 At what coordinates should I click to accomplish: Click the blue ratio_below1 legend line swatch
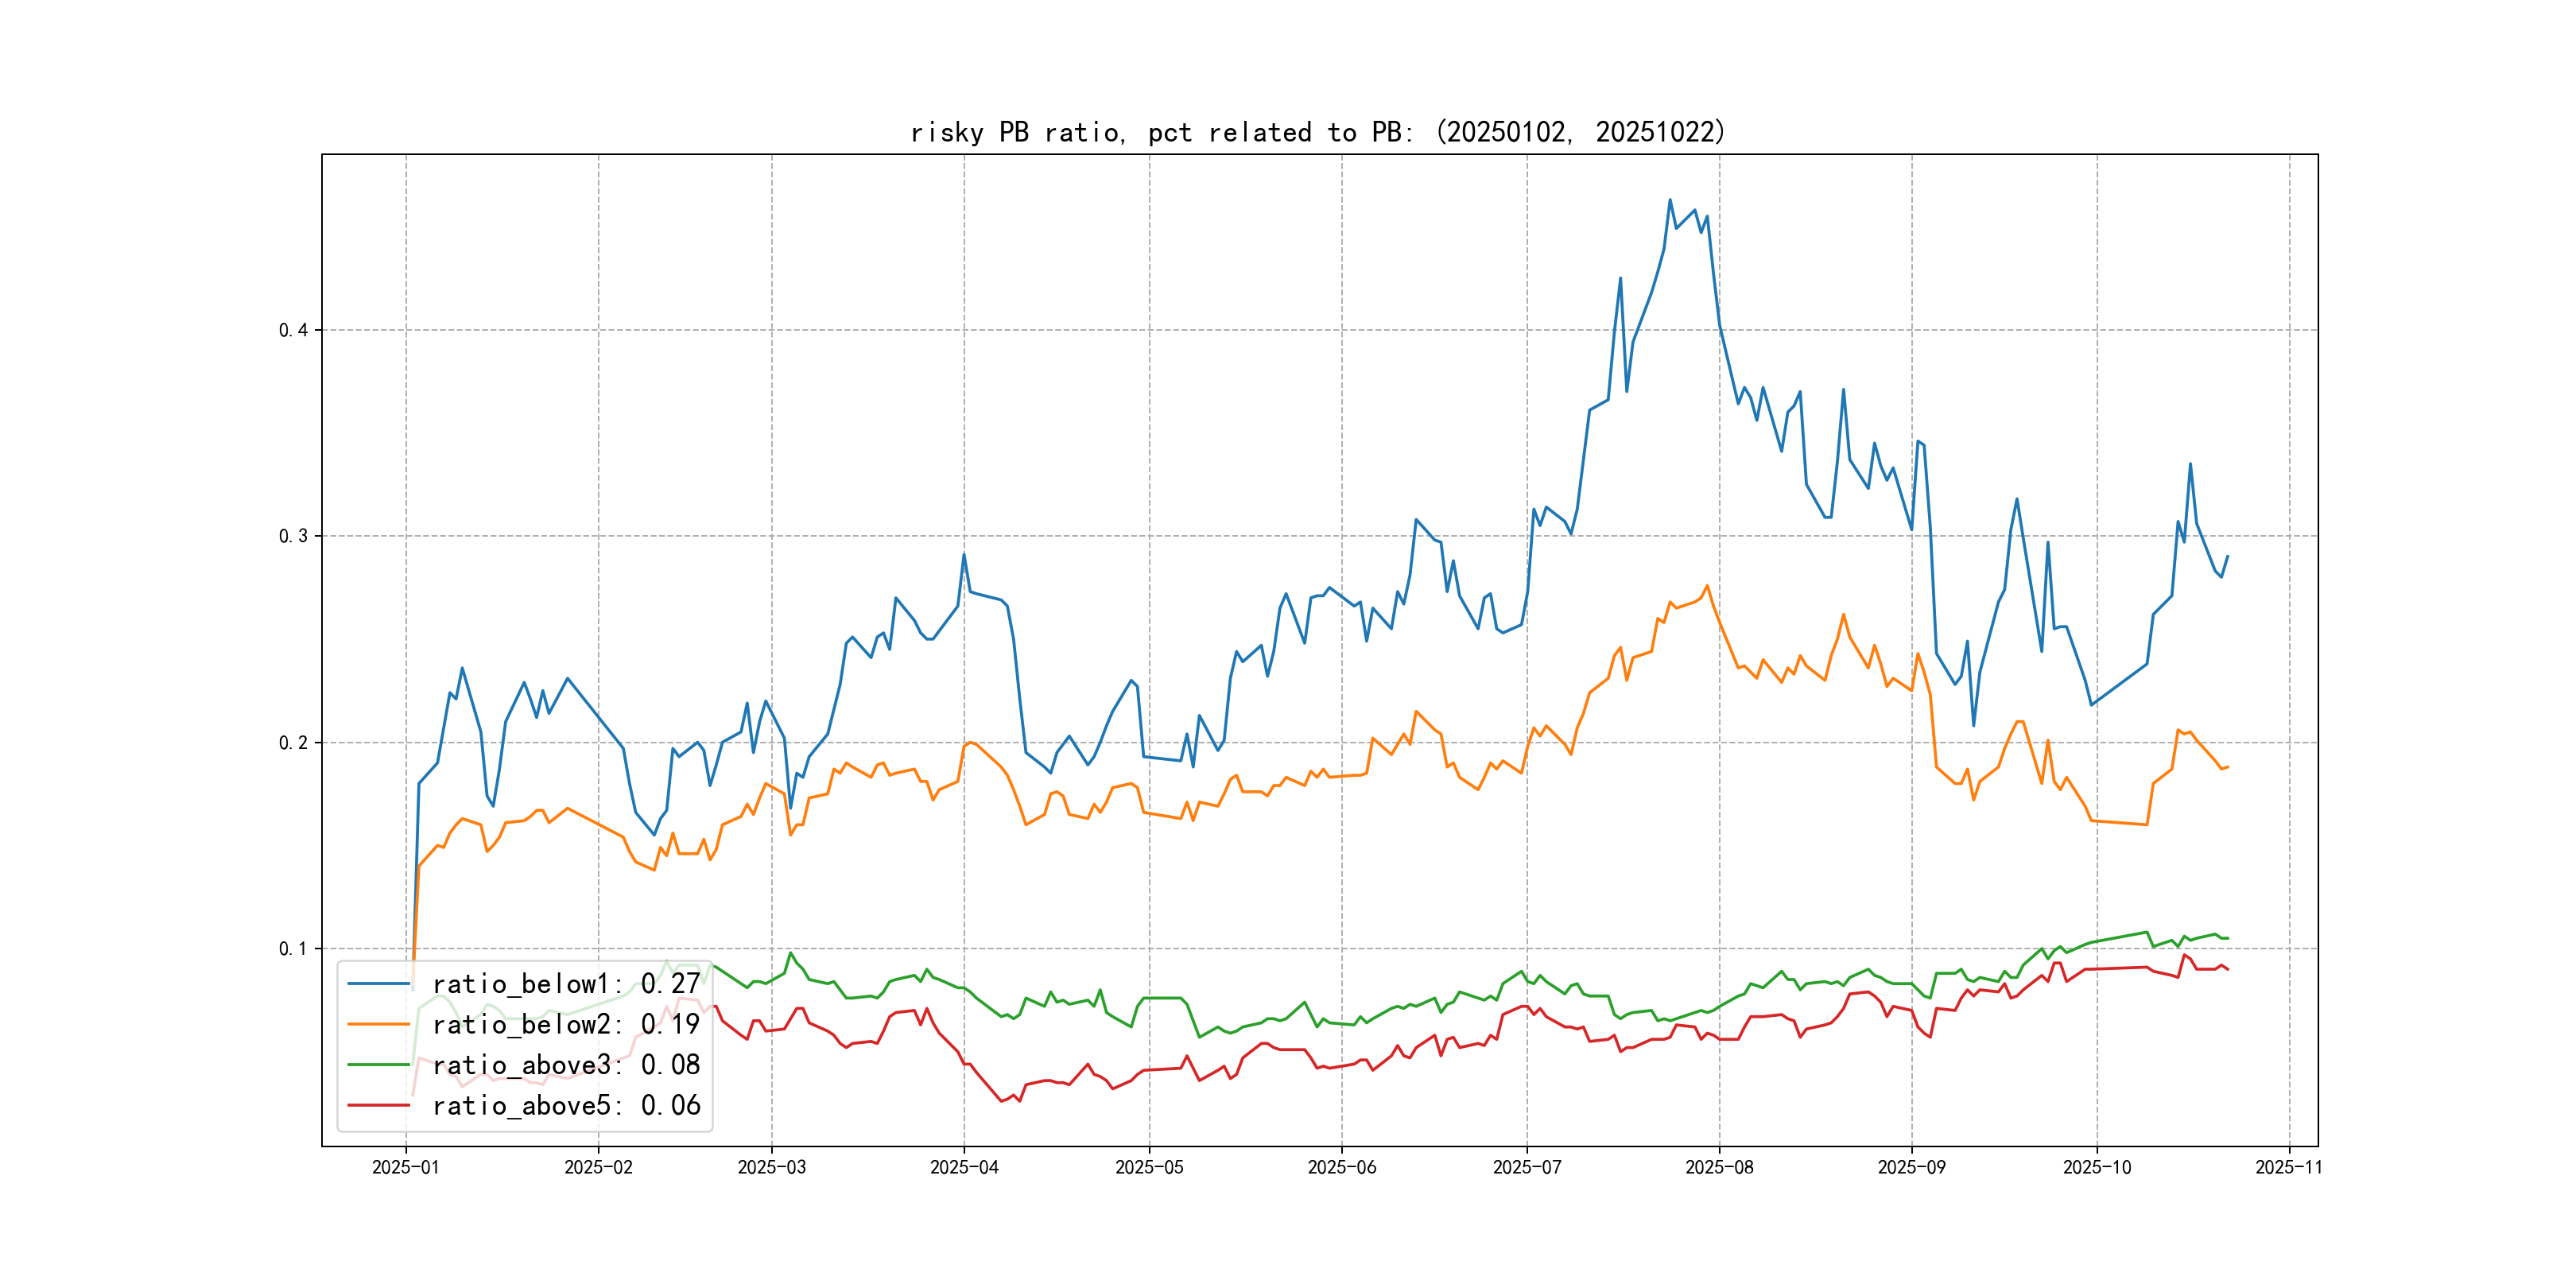(x=378, y=984)
